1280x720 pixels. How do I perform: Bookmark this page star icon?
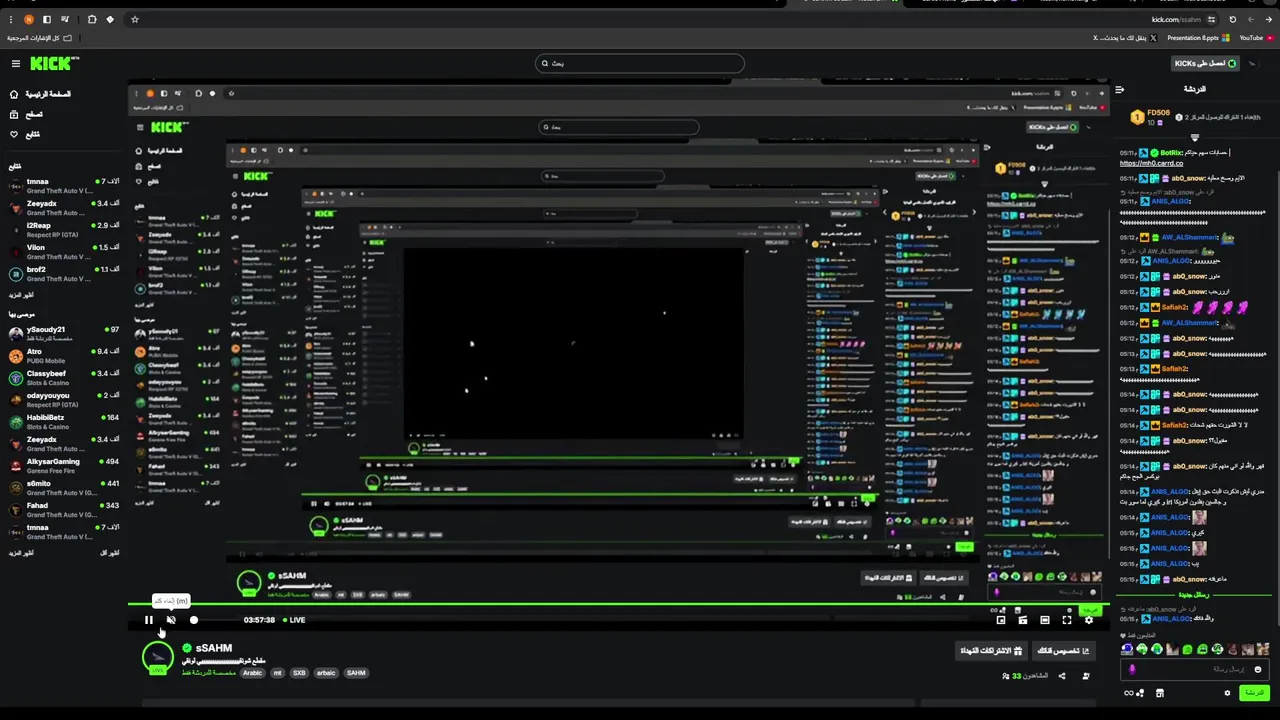pos(135,19)
